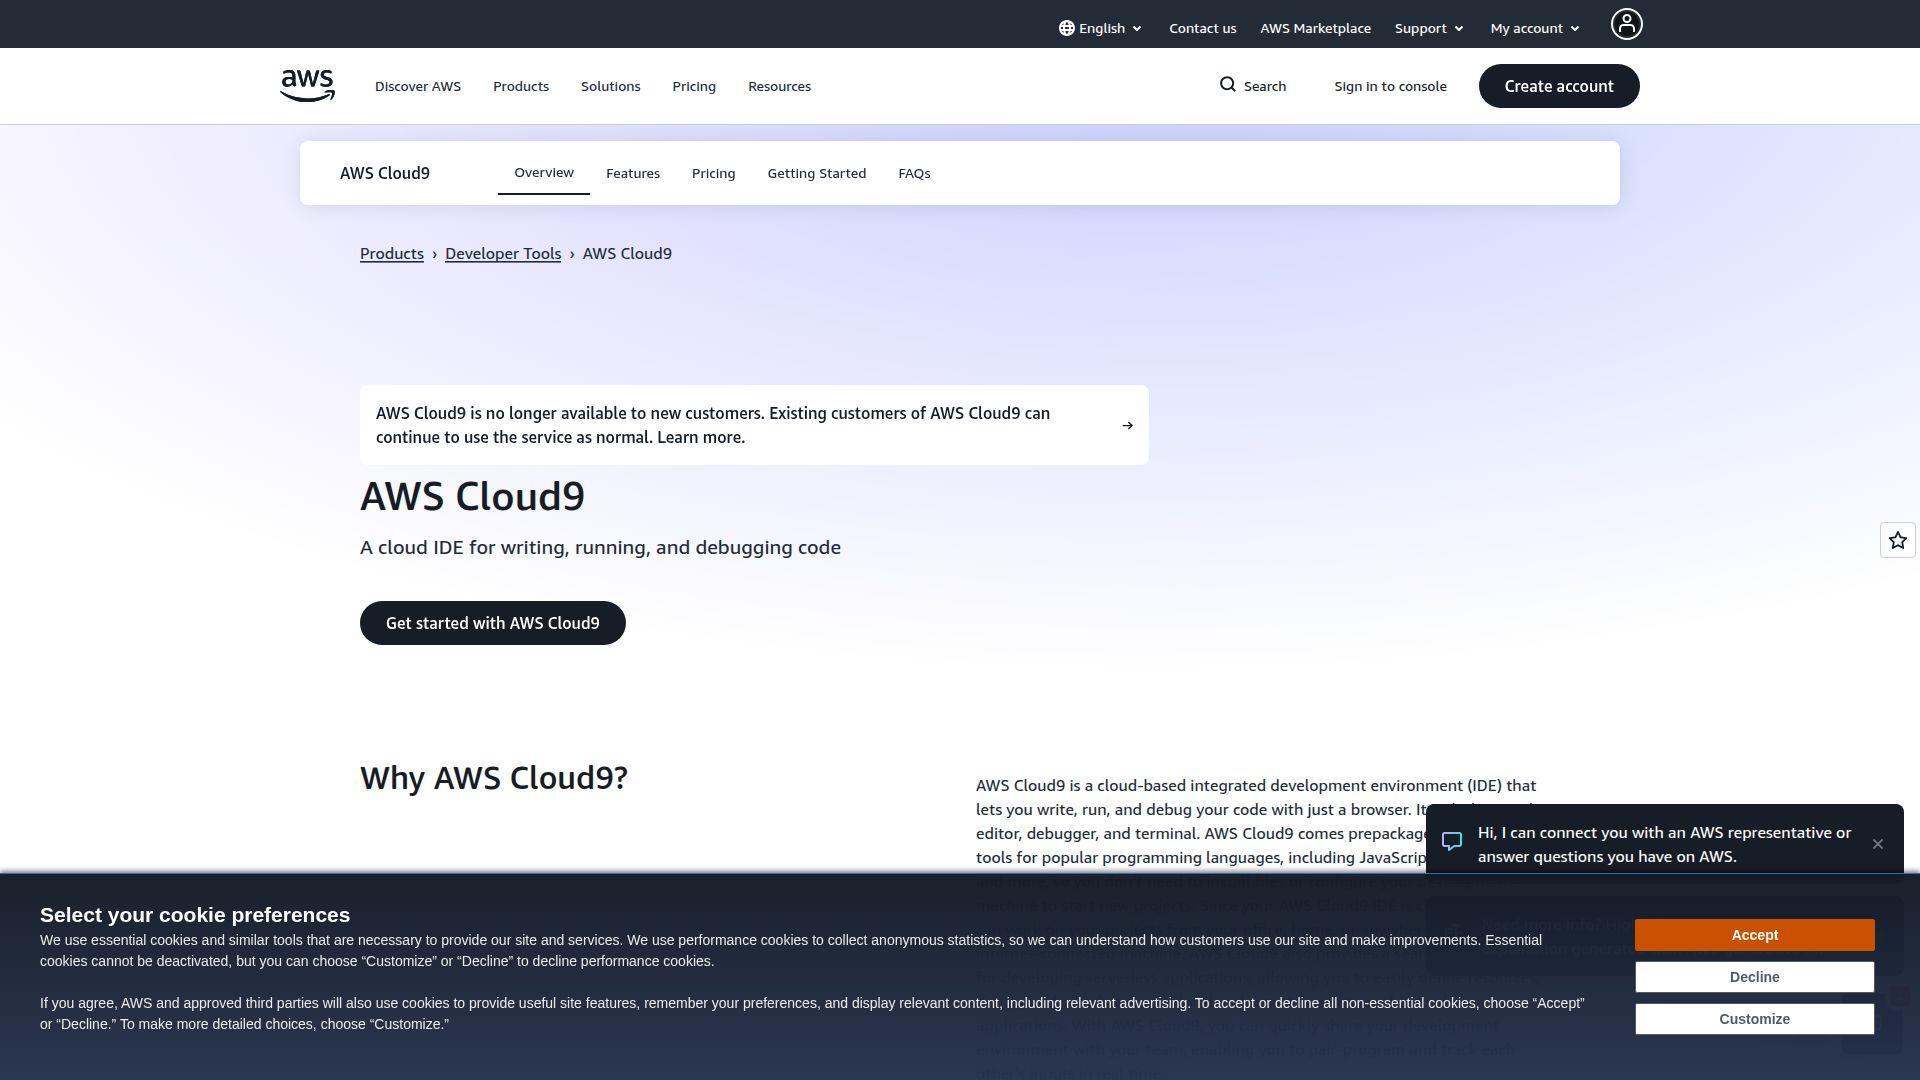Viewport: 1920px width, 1080px height.
Task: Decline performance cookies
Action: 1754,976
